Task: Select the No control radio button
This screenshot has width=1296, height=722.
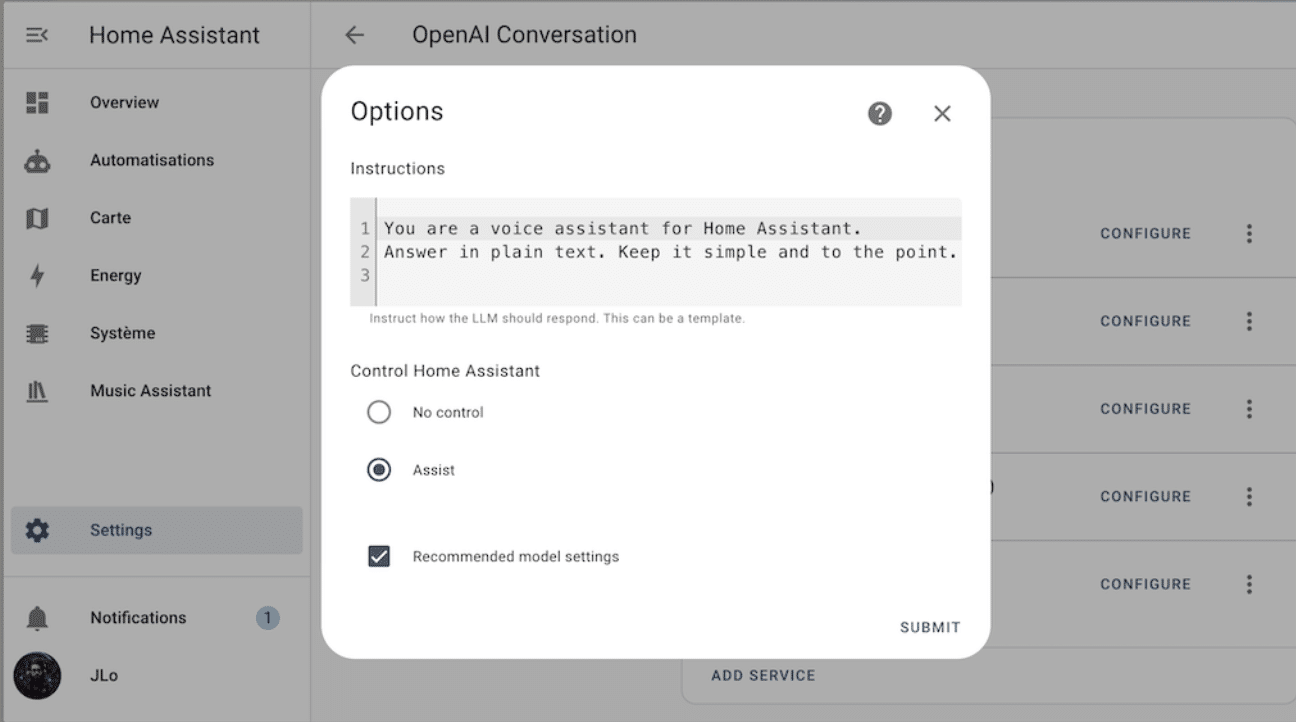Action: [379, 412]
